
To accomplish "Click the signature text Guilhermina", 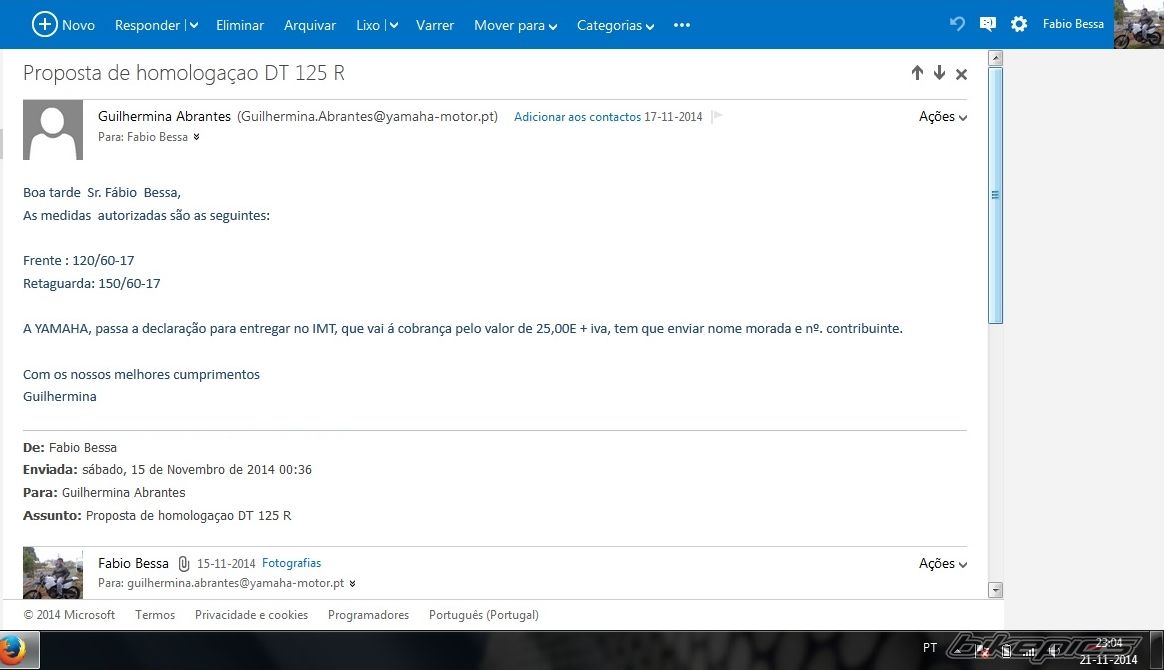I will point(59,396).
